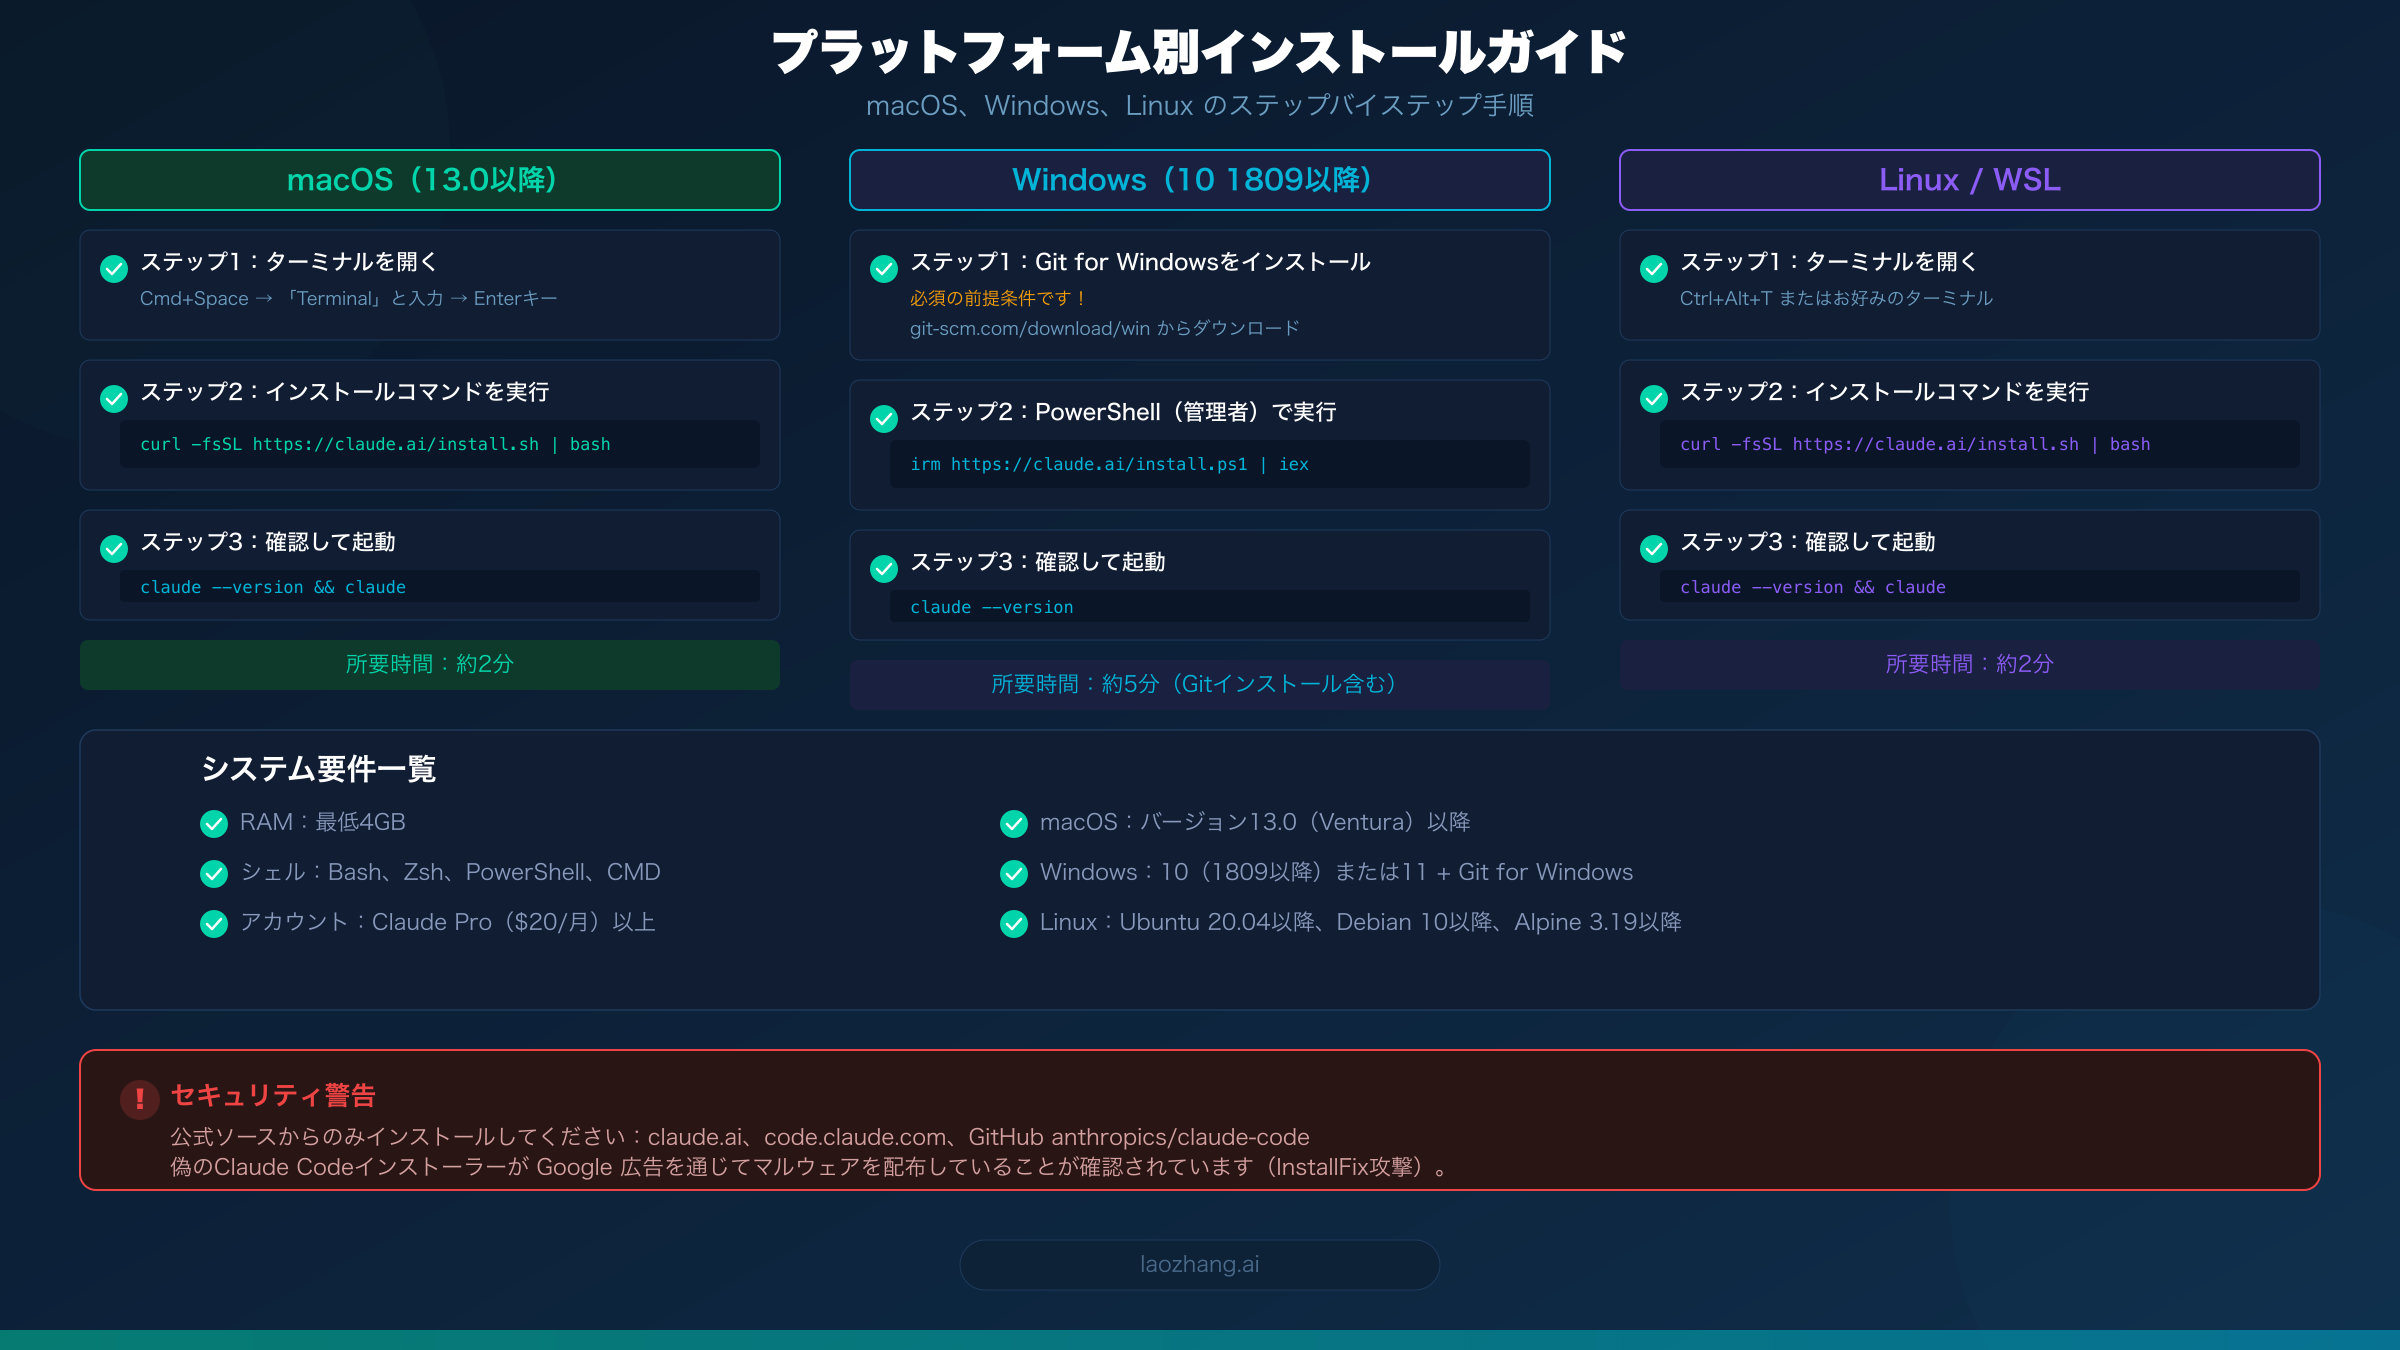Toggle the checkmark next to シェル requirement
The height and width of the screenshot is (1350, 2400).
[x=213, y=873]
